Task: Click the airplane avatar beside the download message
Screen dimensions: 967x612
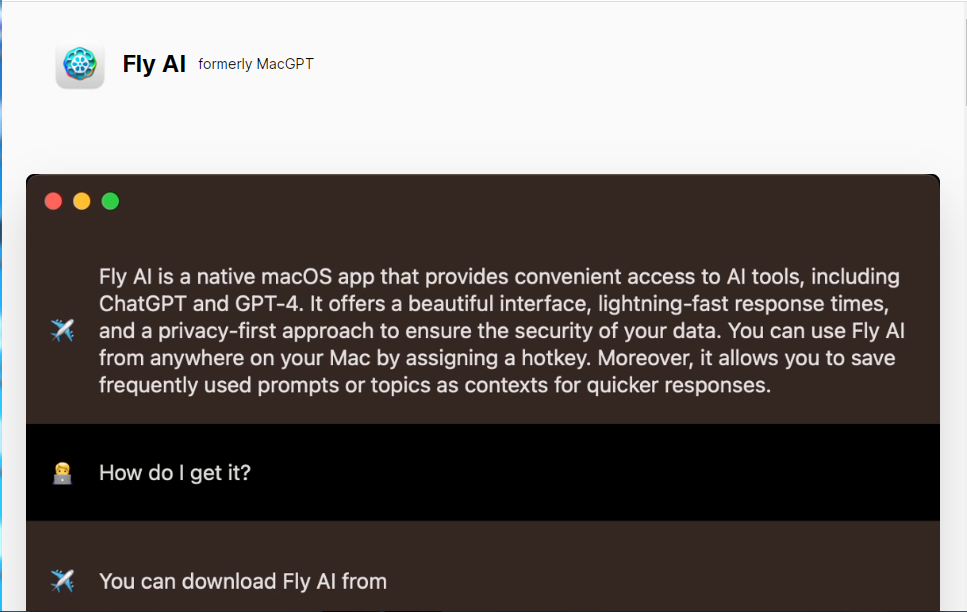Action: (63, 581)
